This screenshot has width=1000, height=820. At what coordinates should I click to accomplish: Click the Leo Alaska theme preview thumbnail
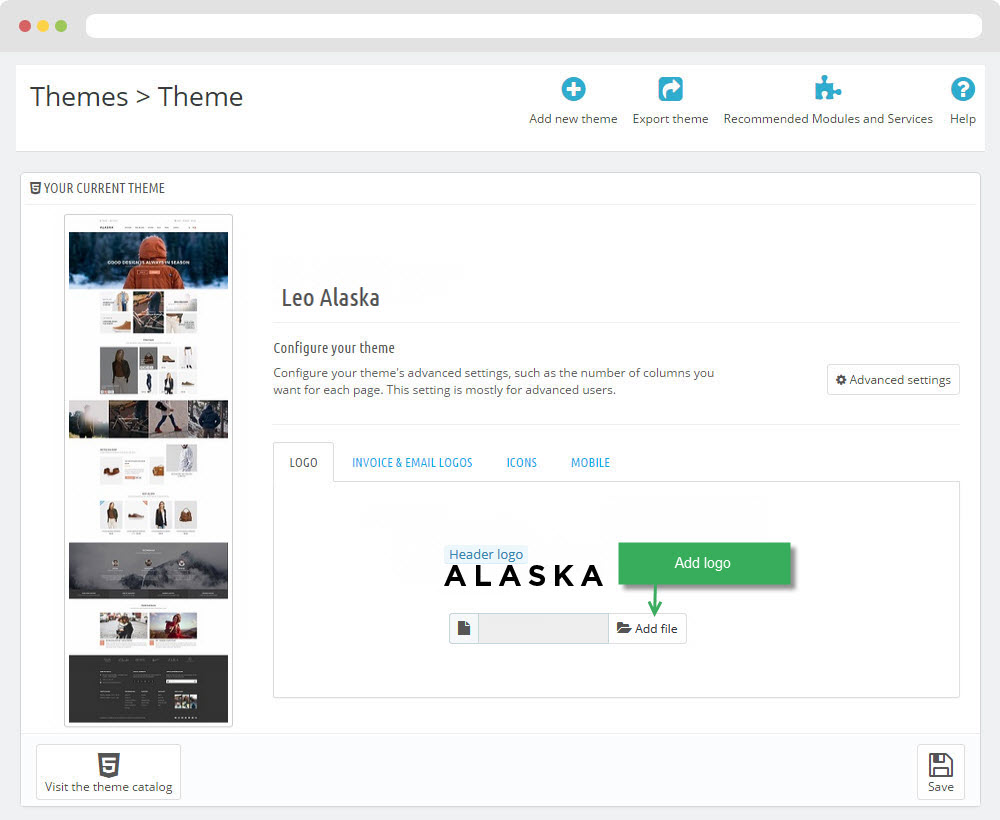click(x=148, y=470)
